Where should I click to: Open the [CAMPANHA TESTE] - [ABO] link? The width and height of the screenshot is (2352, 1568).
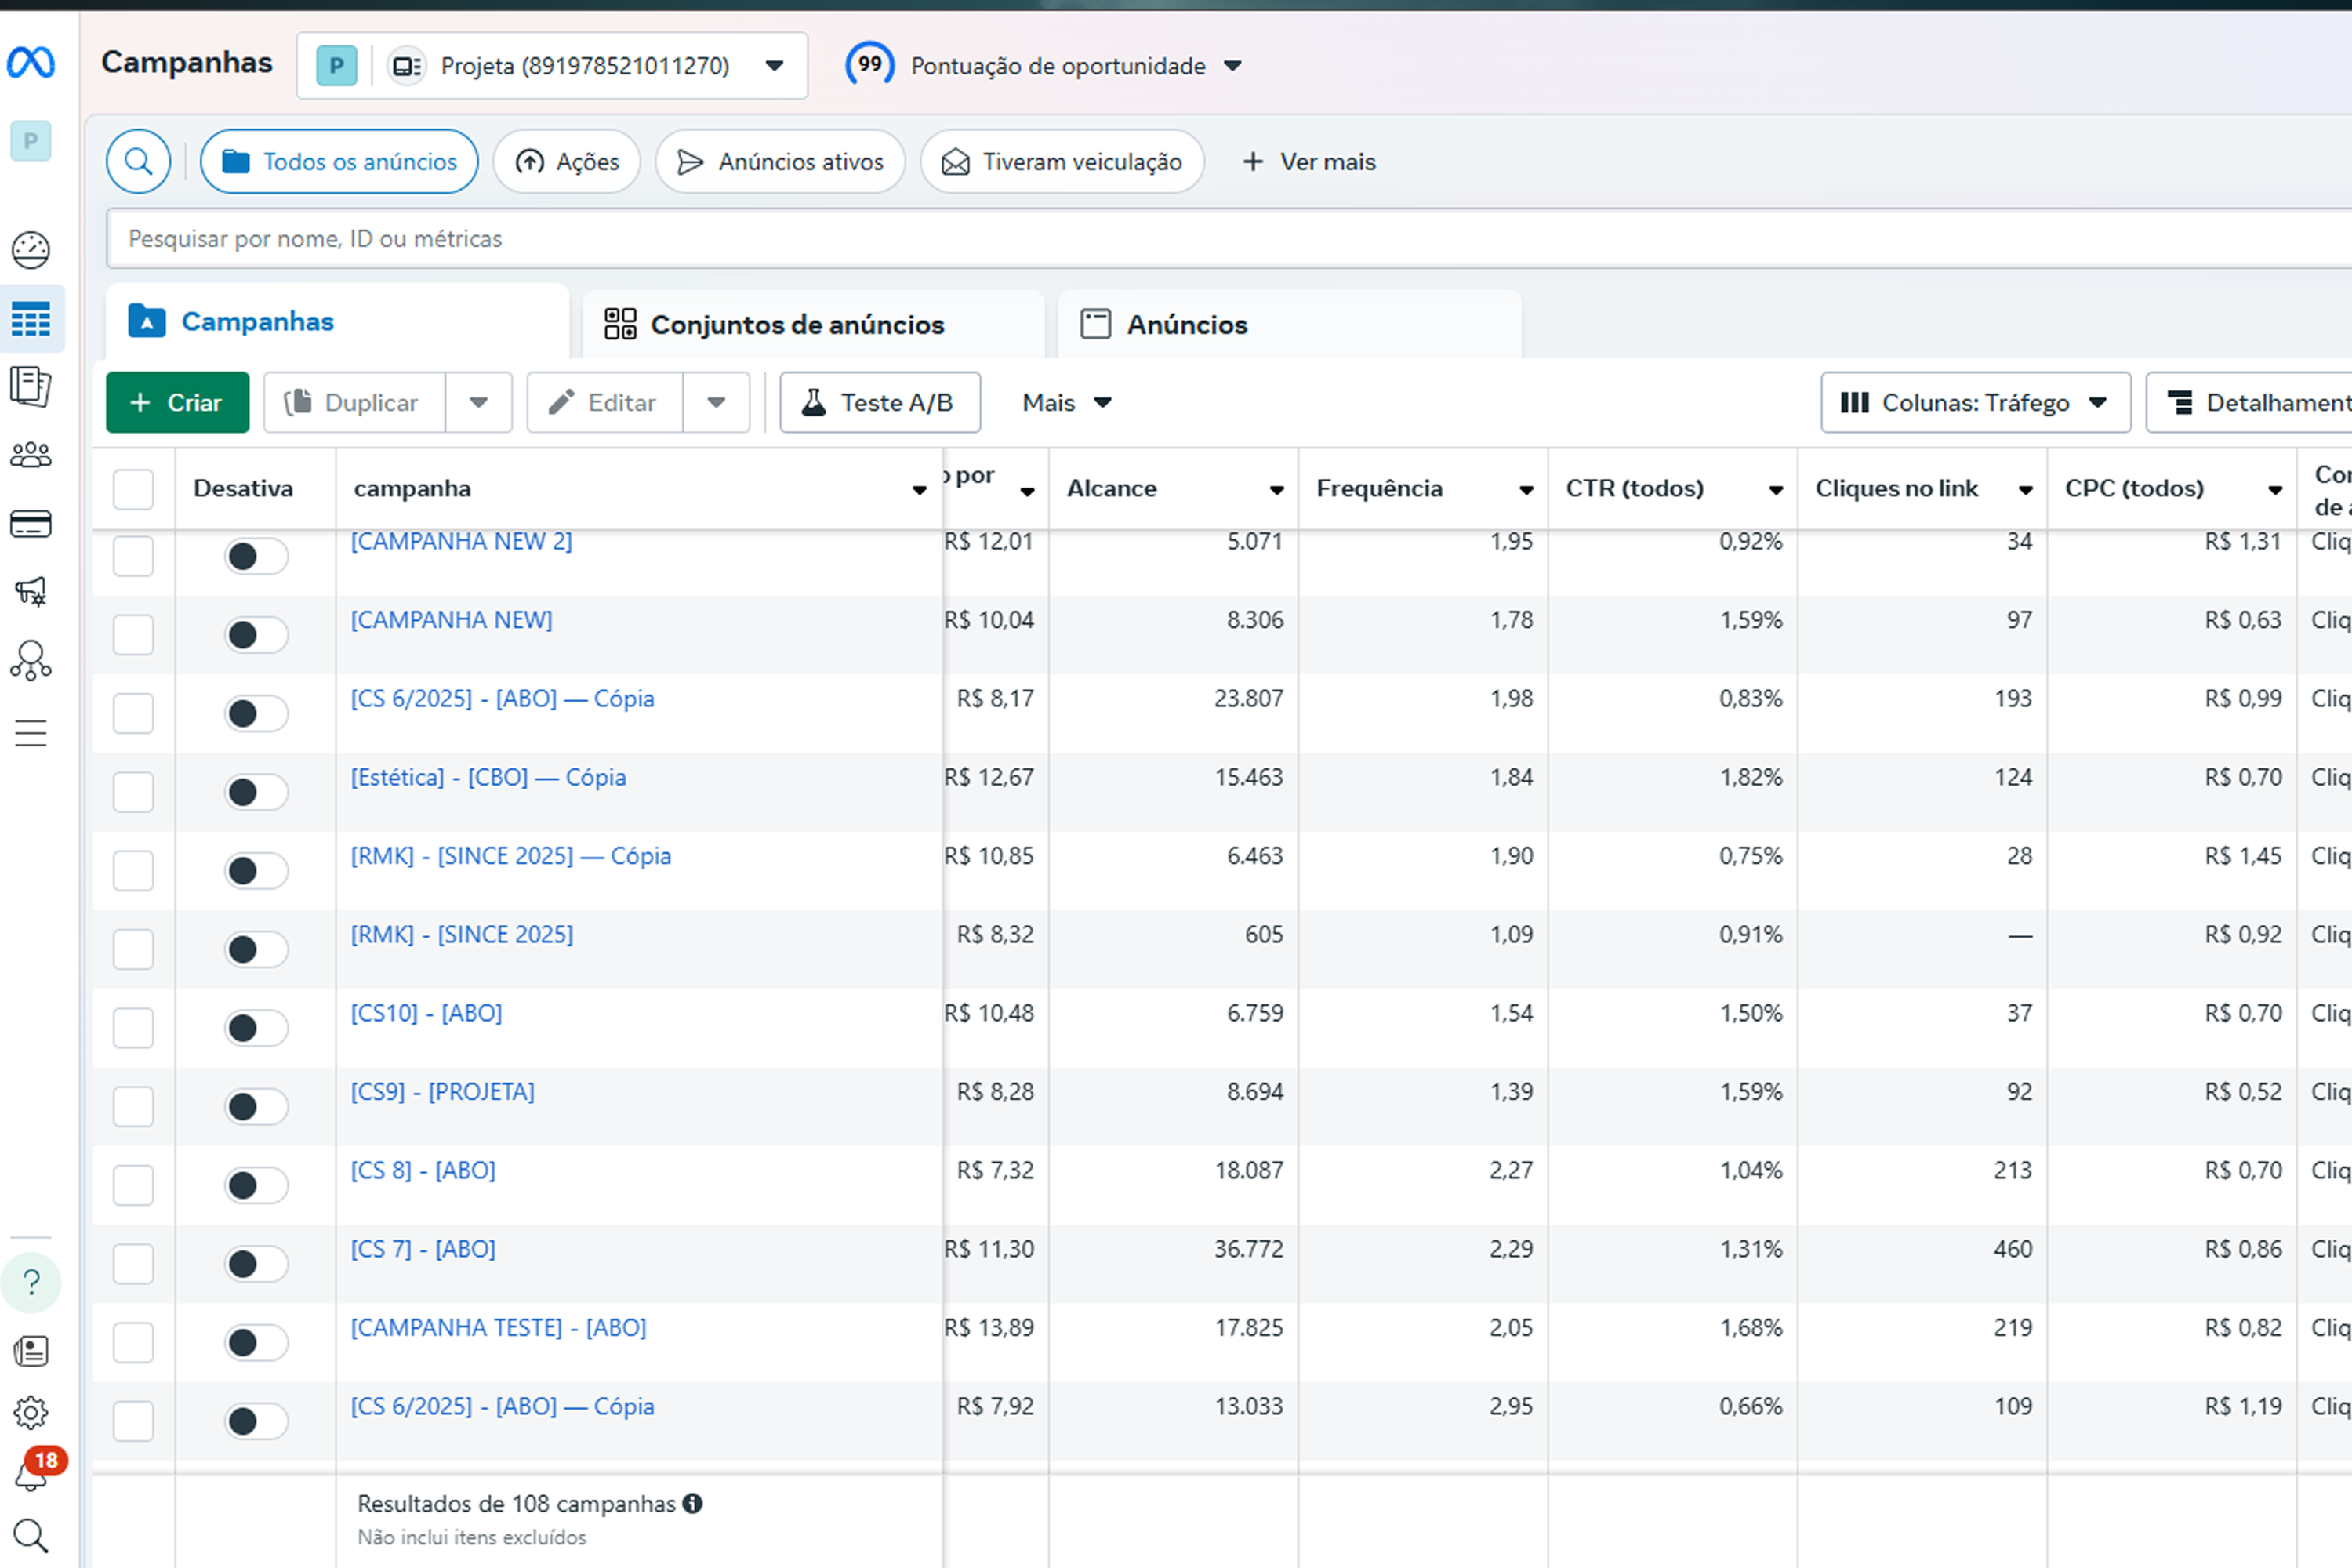click(x=498, y=1327)
